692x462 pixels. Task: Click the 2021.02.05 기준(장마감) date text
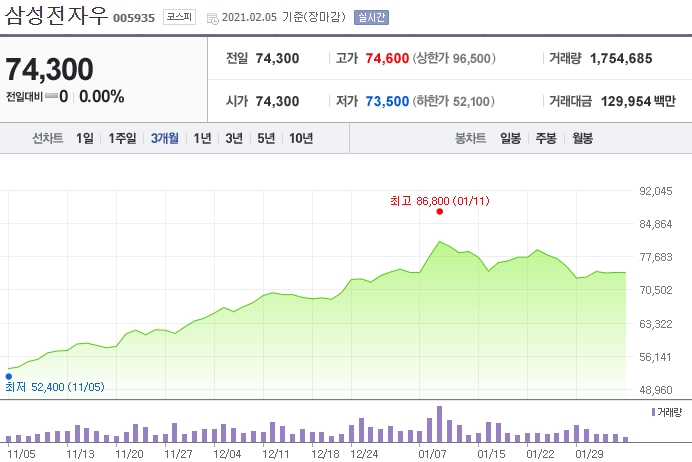tap(284, 17)
